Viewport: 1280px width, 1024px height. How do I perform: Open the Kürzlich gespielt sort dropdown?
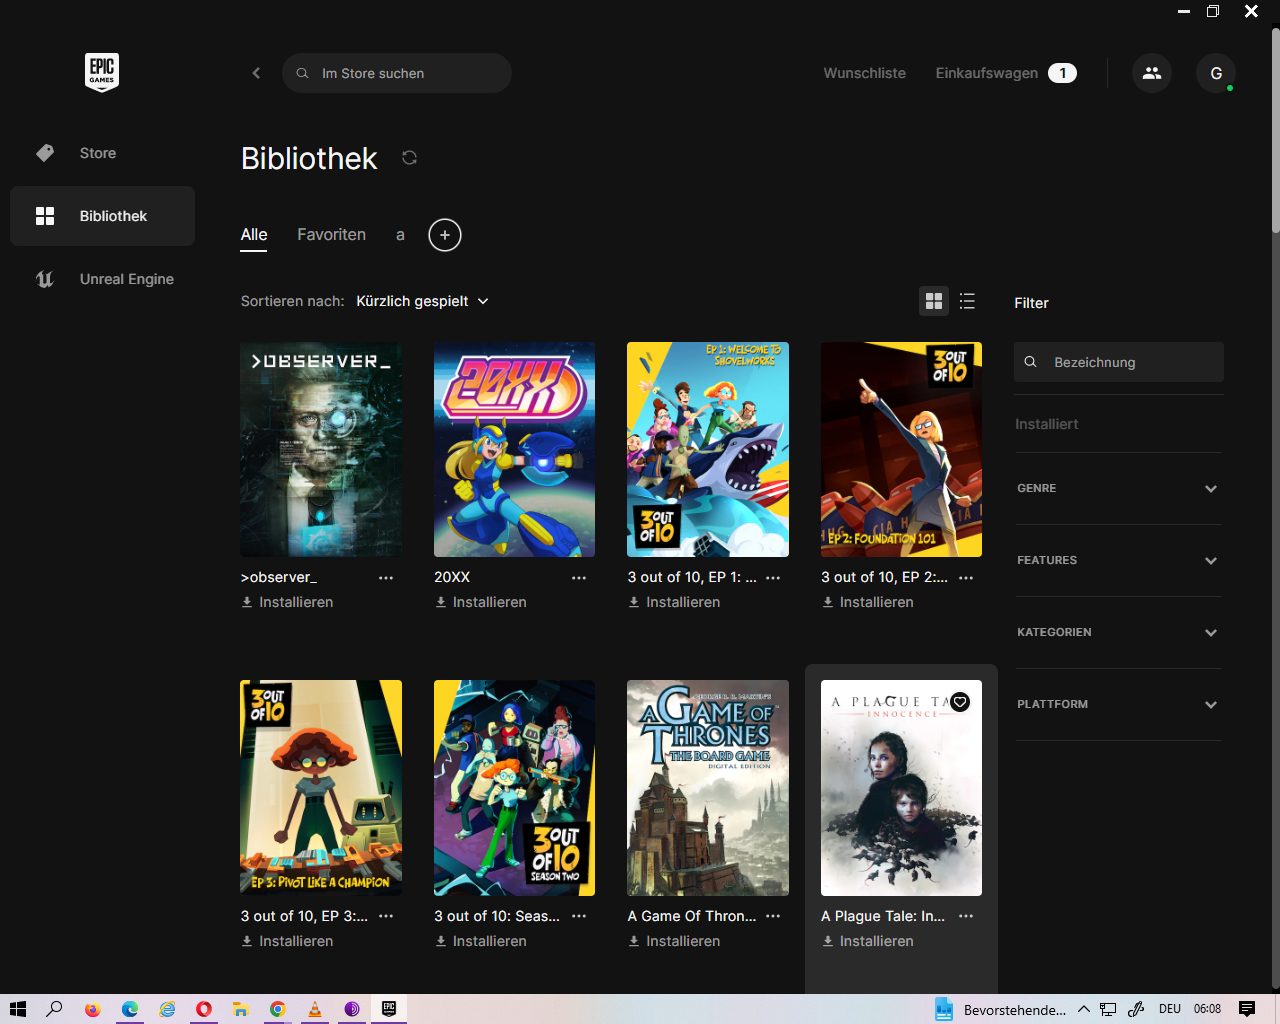coord(422,301)
